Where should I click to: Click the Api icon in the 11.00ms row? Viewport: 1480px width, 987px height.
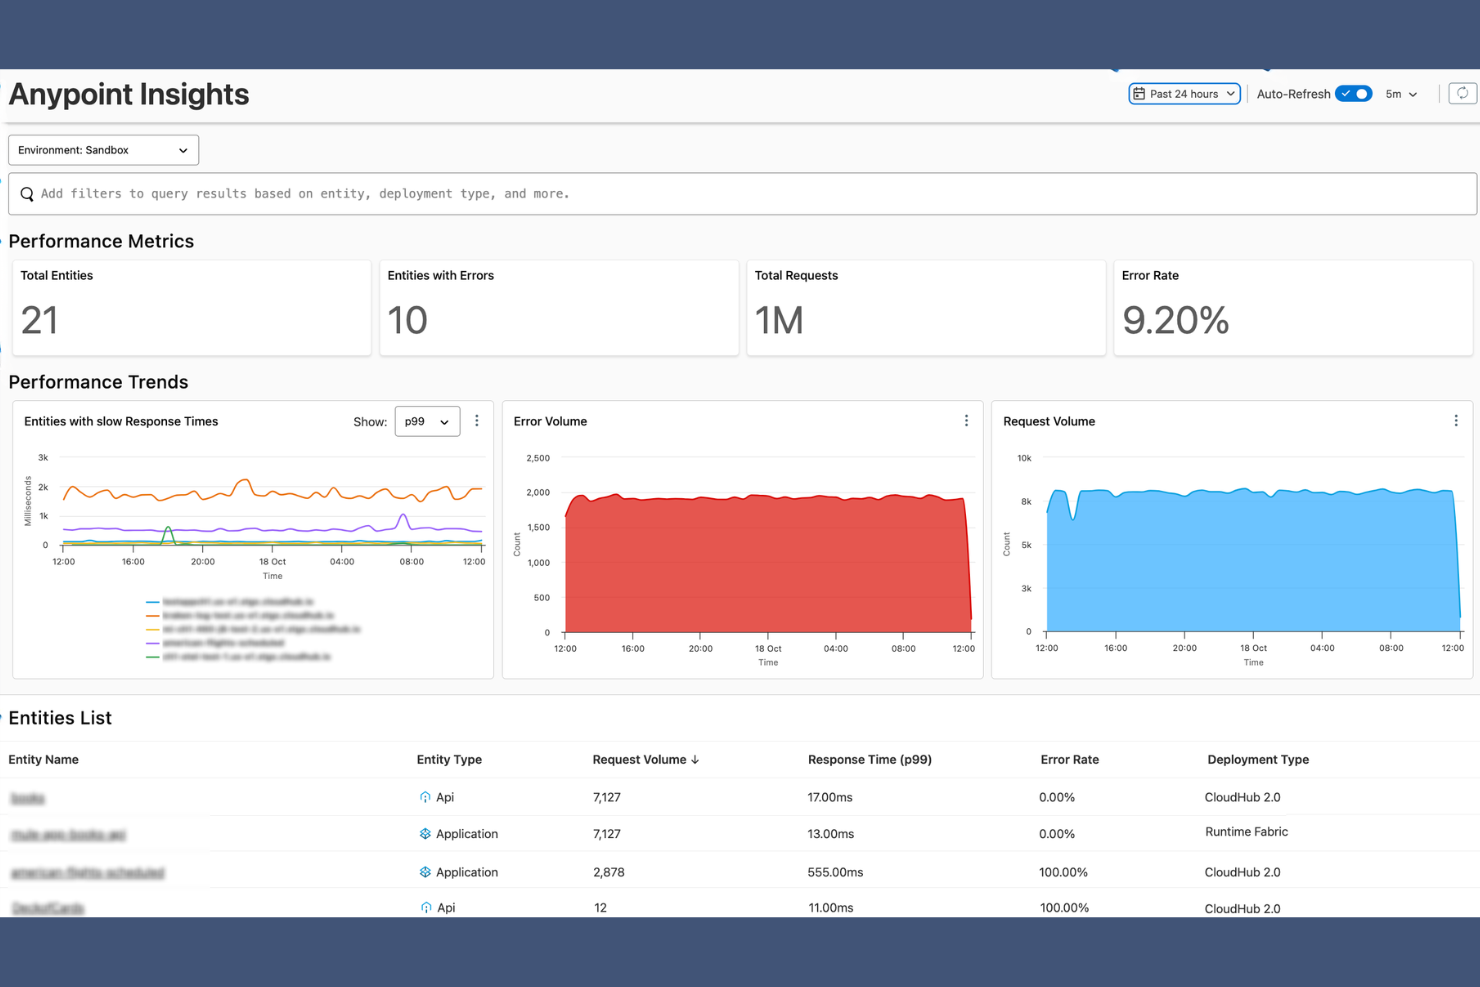tap(426, 908)
